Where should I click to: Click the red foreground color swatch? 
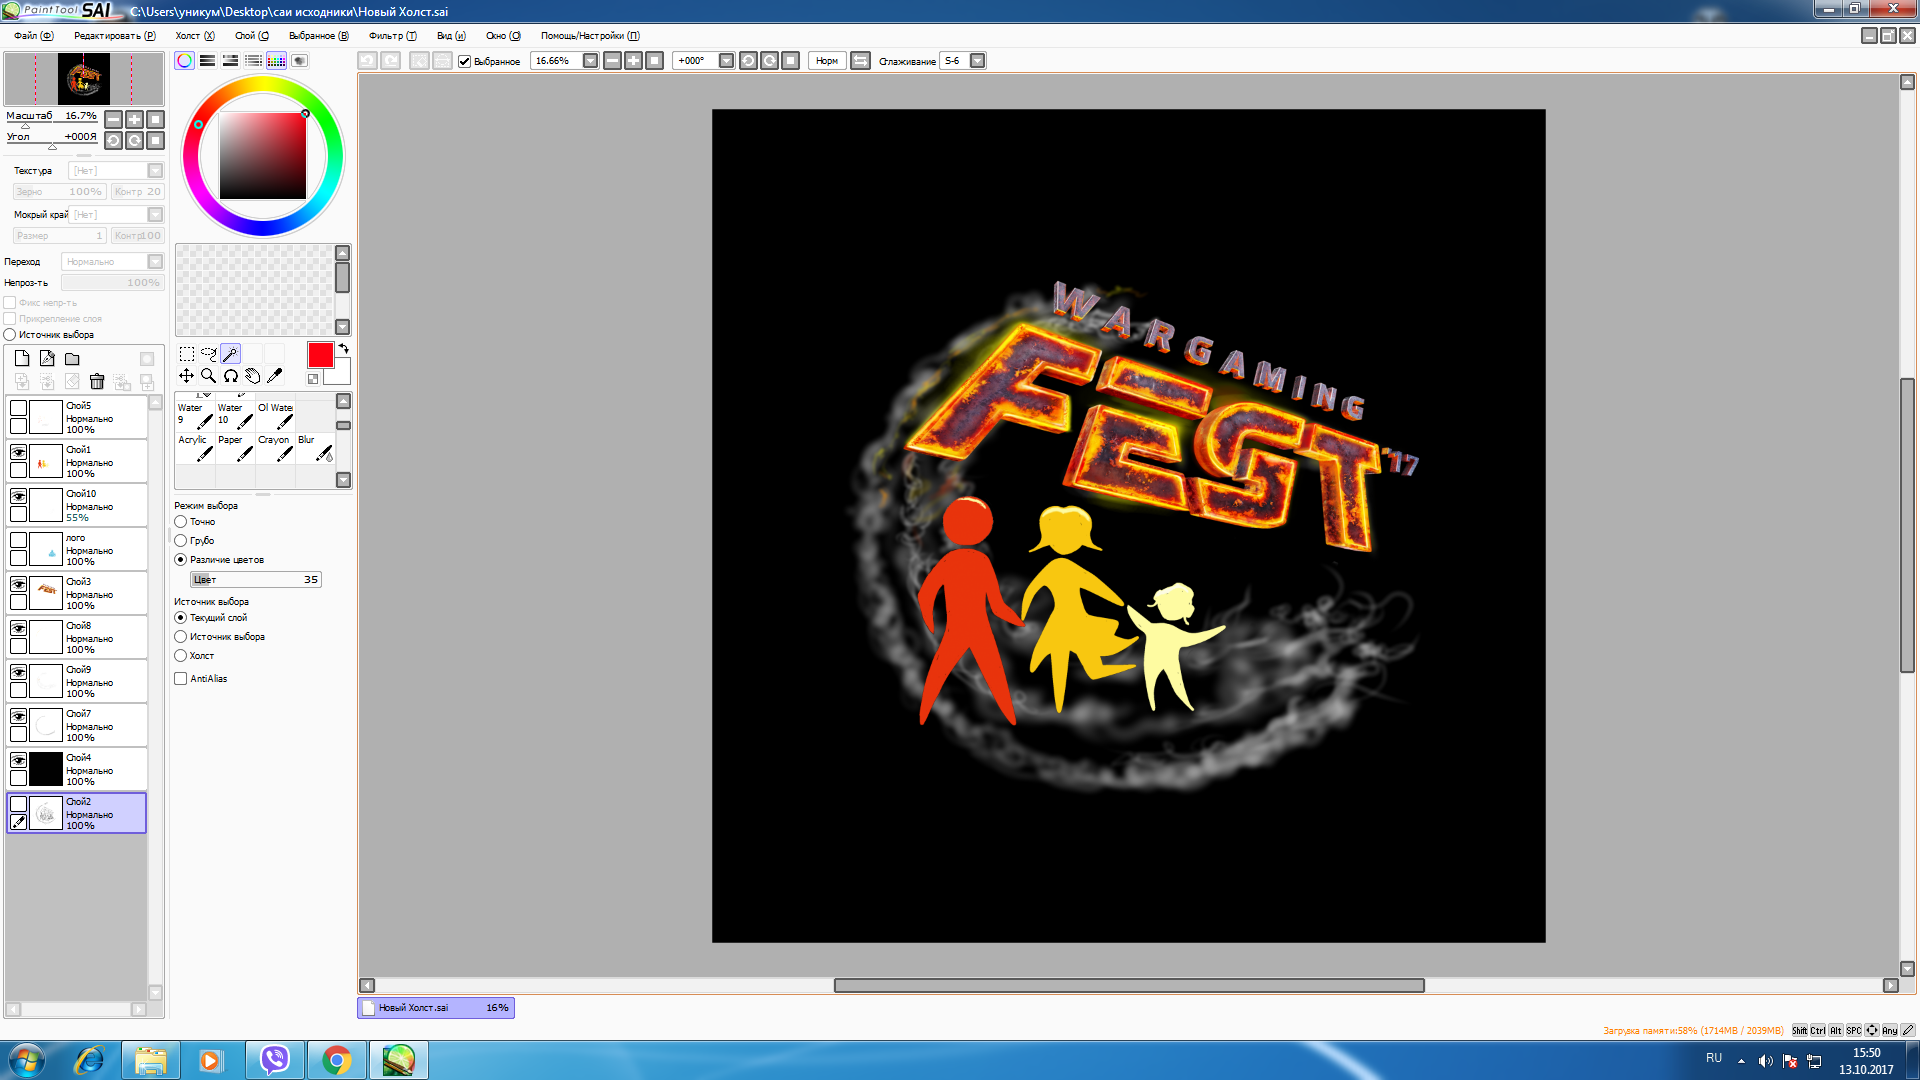click(x=320, y=355)
